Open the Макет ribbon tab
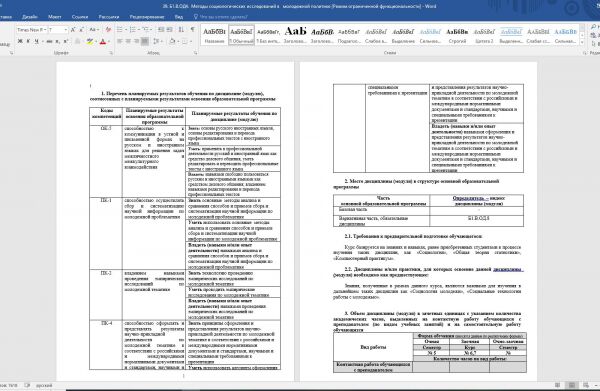600x391 pixels. tap(54, 17)
